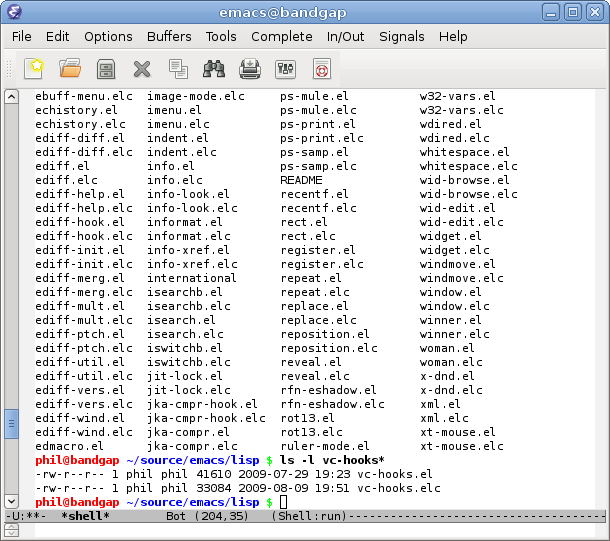This screenshot has width=610, height=541.
Task: Click the *shell* buffer name in mode line
Action: point(85,516)
